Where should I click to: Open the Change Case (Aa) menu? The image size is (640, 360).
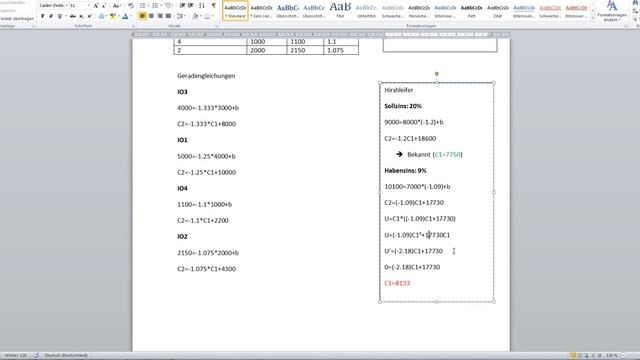click(x=117, y=5)
